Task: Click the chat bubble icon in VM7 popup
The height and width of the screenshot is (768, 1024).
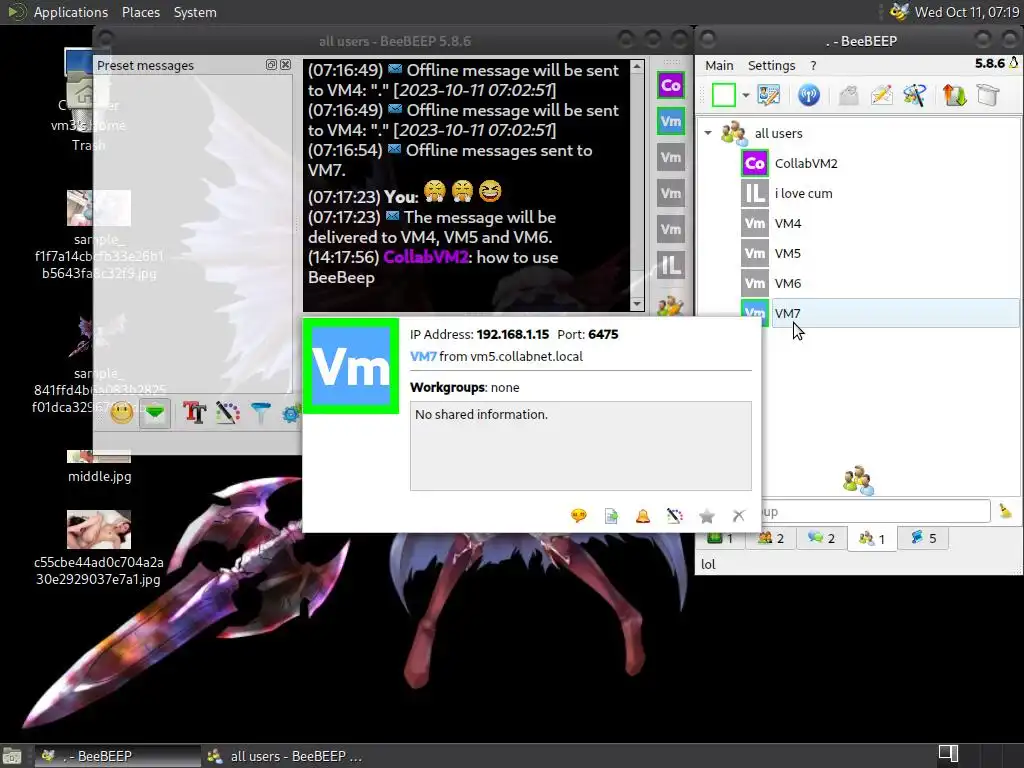Action: click(579, 516)
